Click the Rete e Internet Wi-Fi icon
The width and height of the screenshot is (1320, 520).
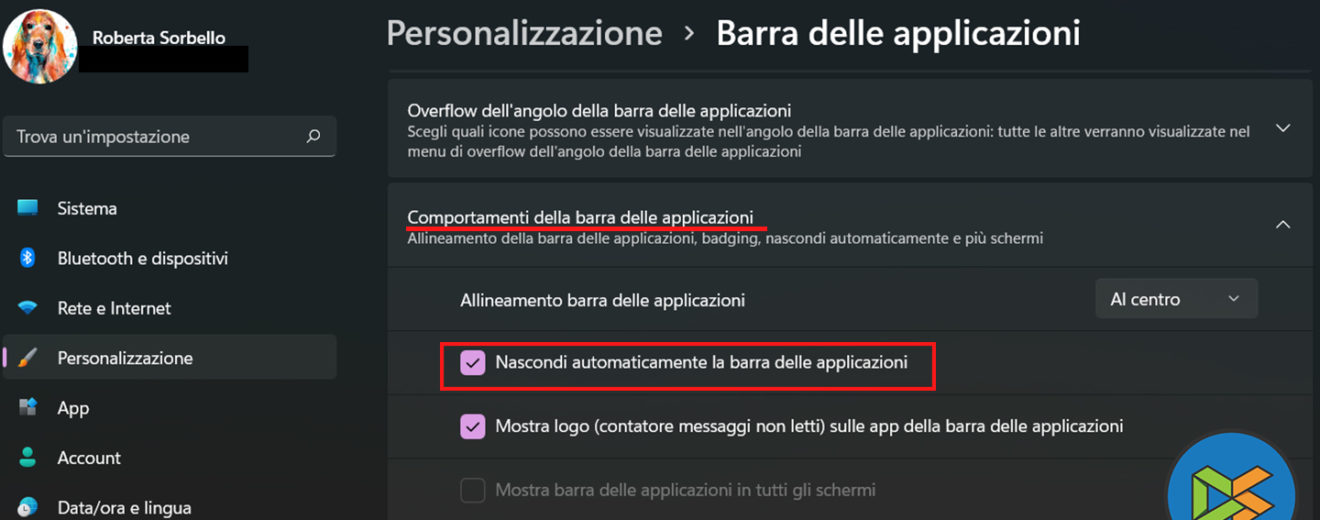pyautogui.click(x=28, y=308)
